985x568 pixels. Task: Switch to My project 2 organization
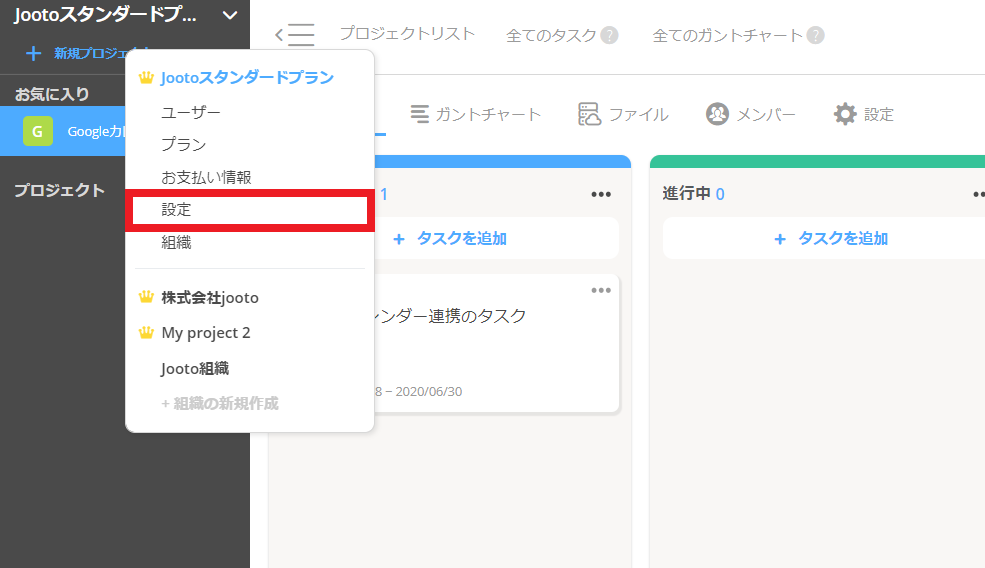(x=206, y=333)
